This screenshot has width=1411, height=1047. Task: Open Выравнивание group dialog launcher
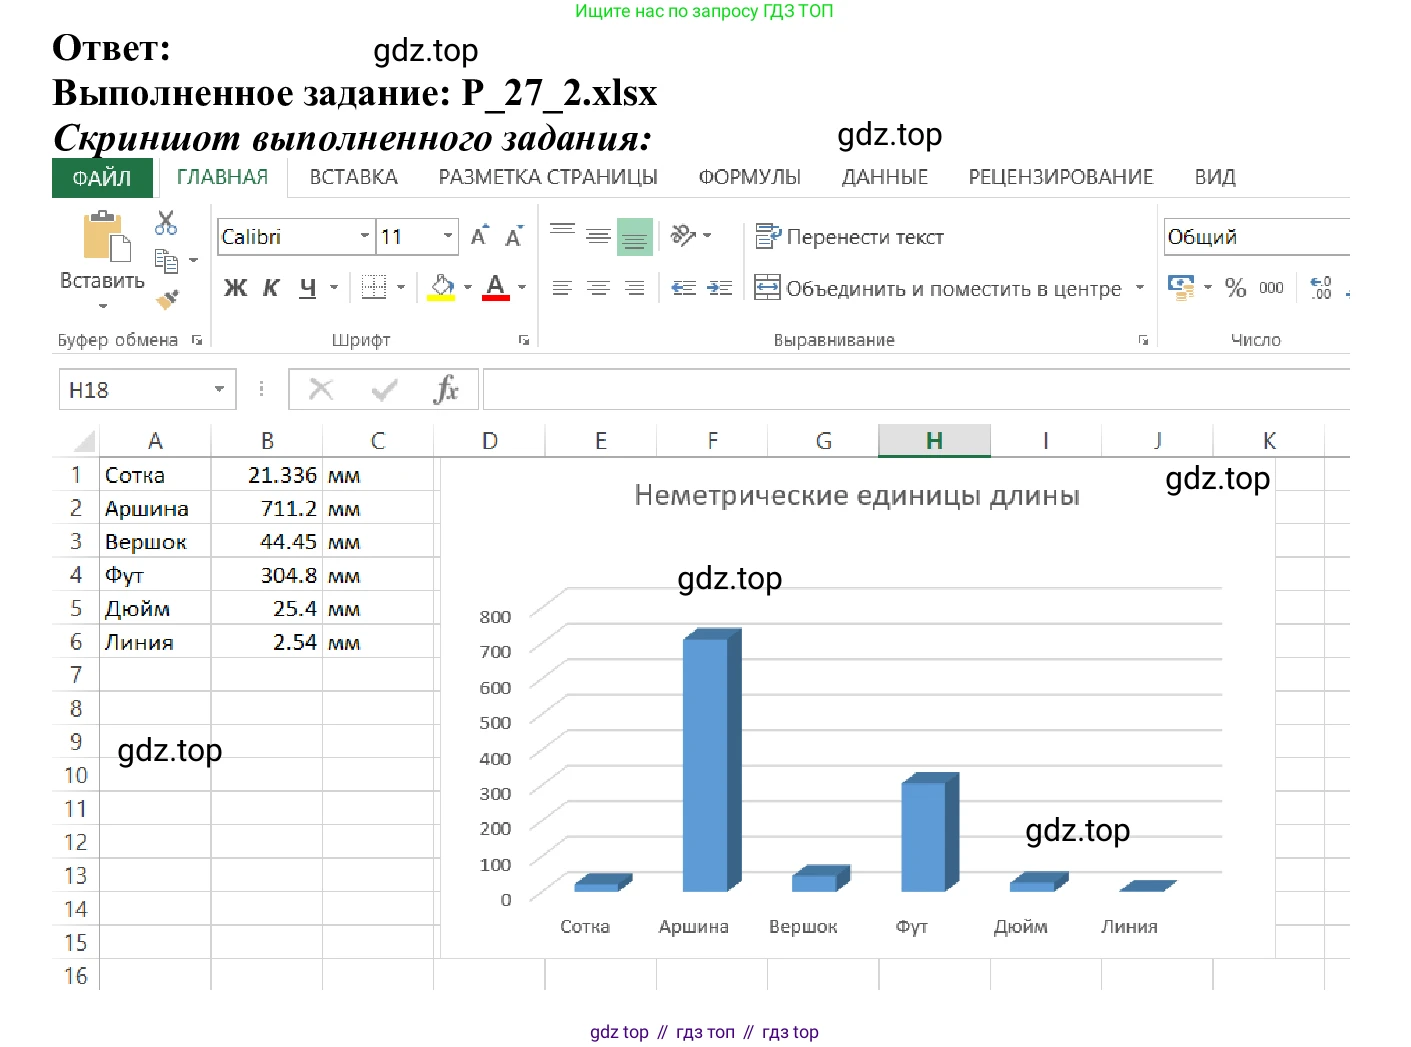click(1143, 340)
